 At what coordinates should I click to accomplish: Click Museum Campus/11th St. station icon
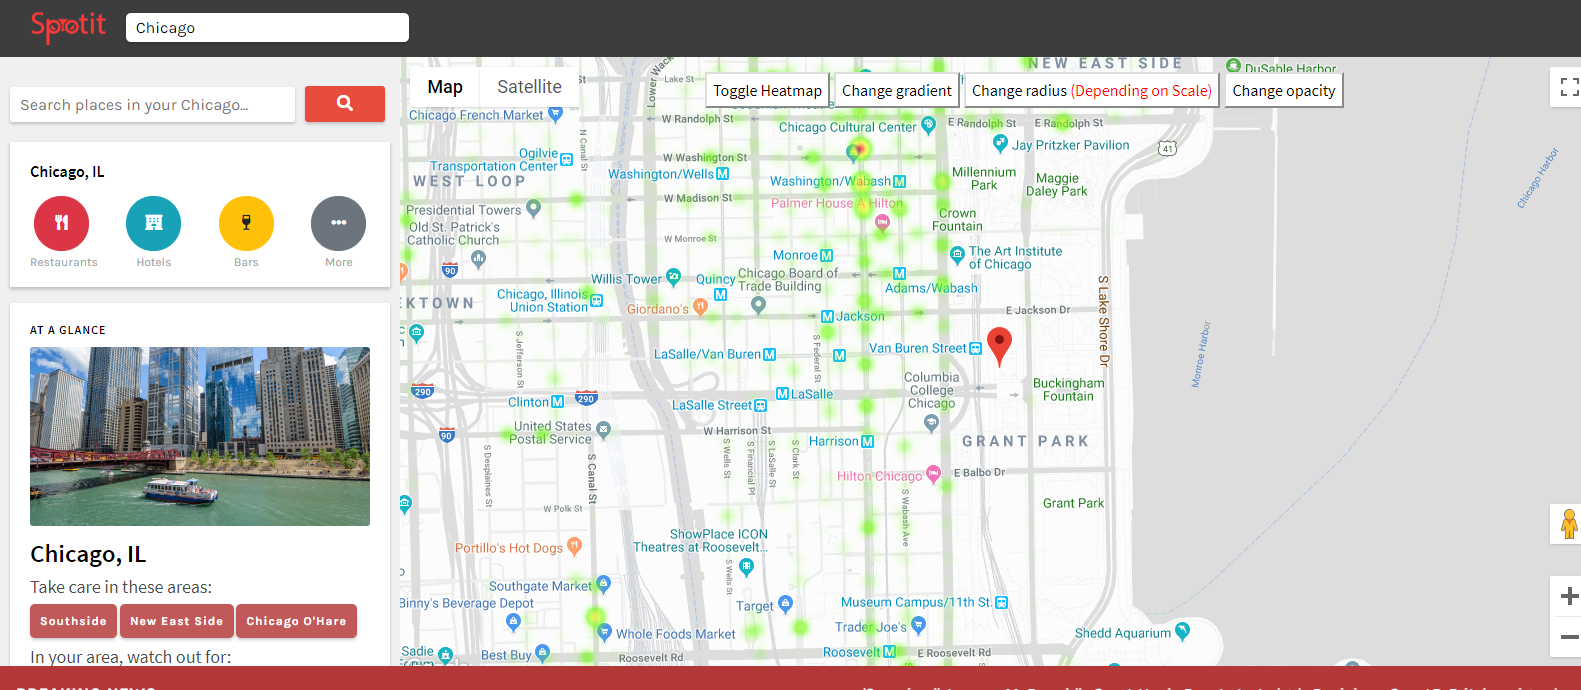tap(1002, 602)
